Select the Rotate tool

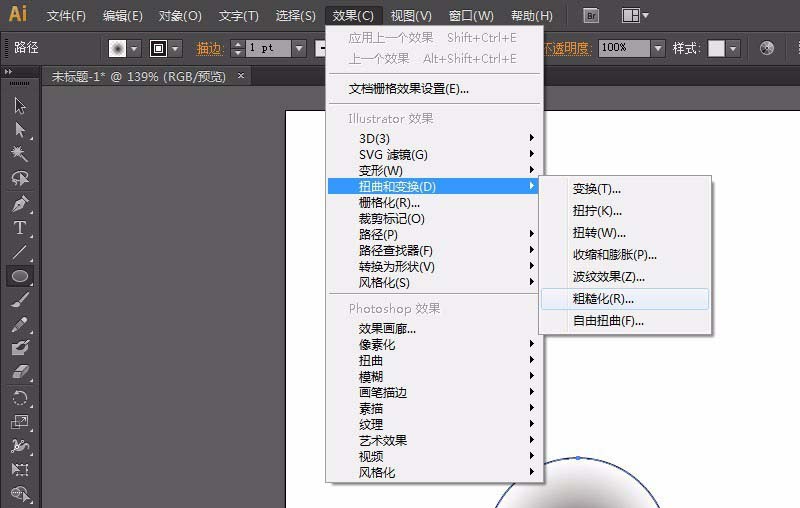point(20,397)
